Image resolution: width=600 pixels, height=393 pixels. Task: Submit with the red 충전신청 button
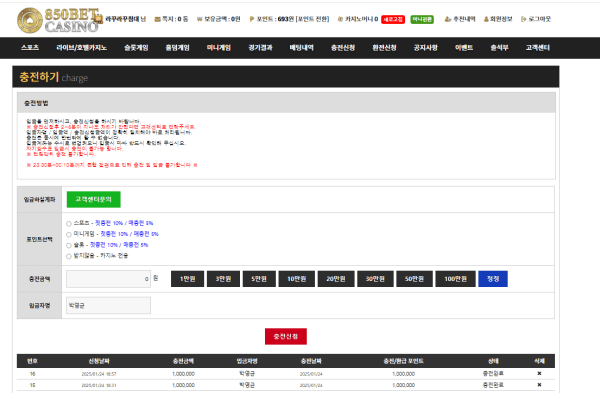(x=286, y=336)
